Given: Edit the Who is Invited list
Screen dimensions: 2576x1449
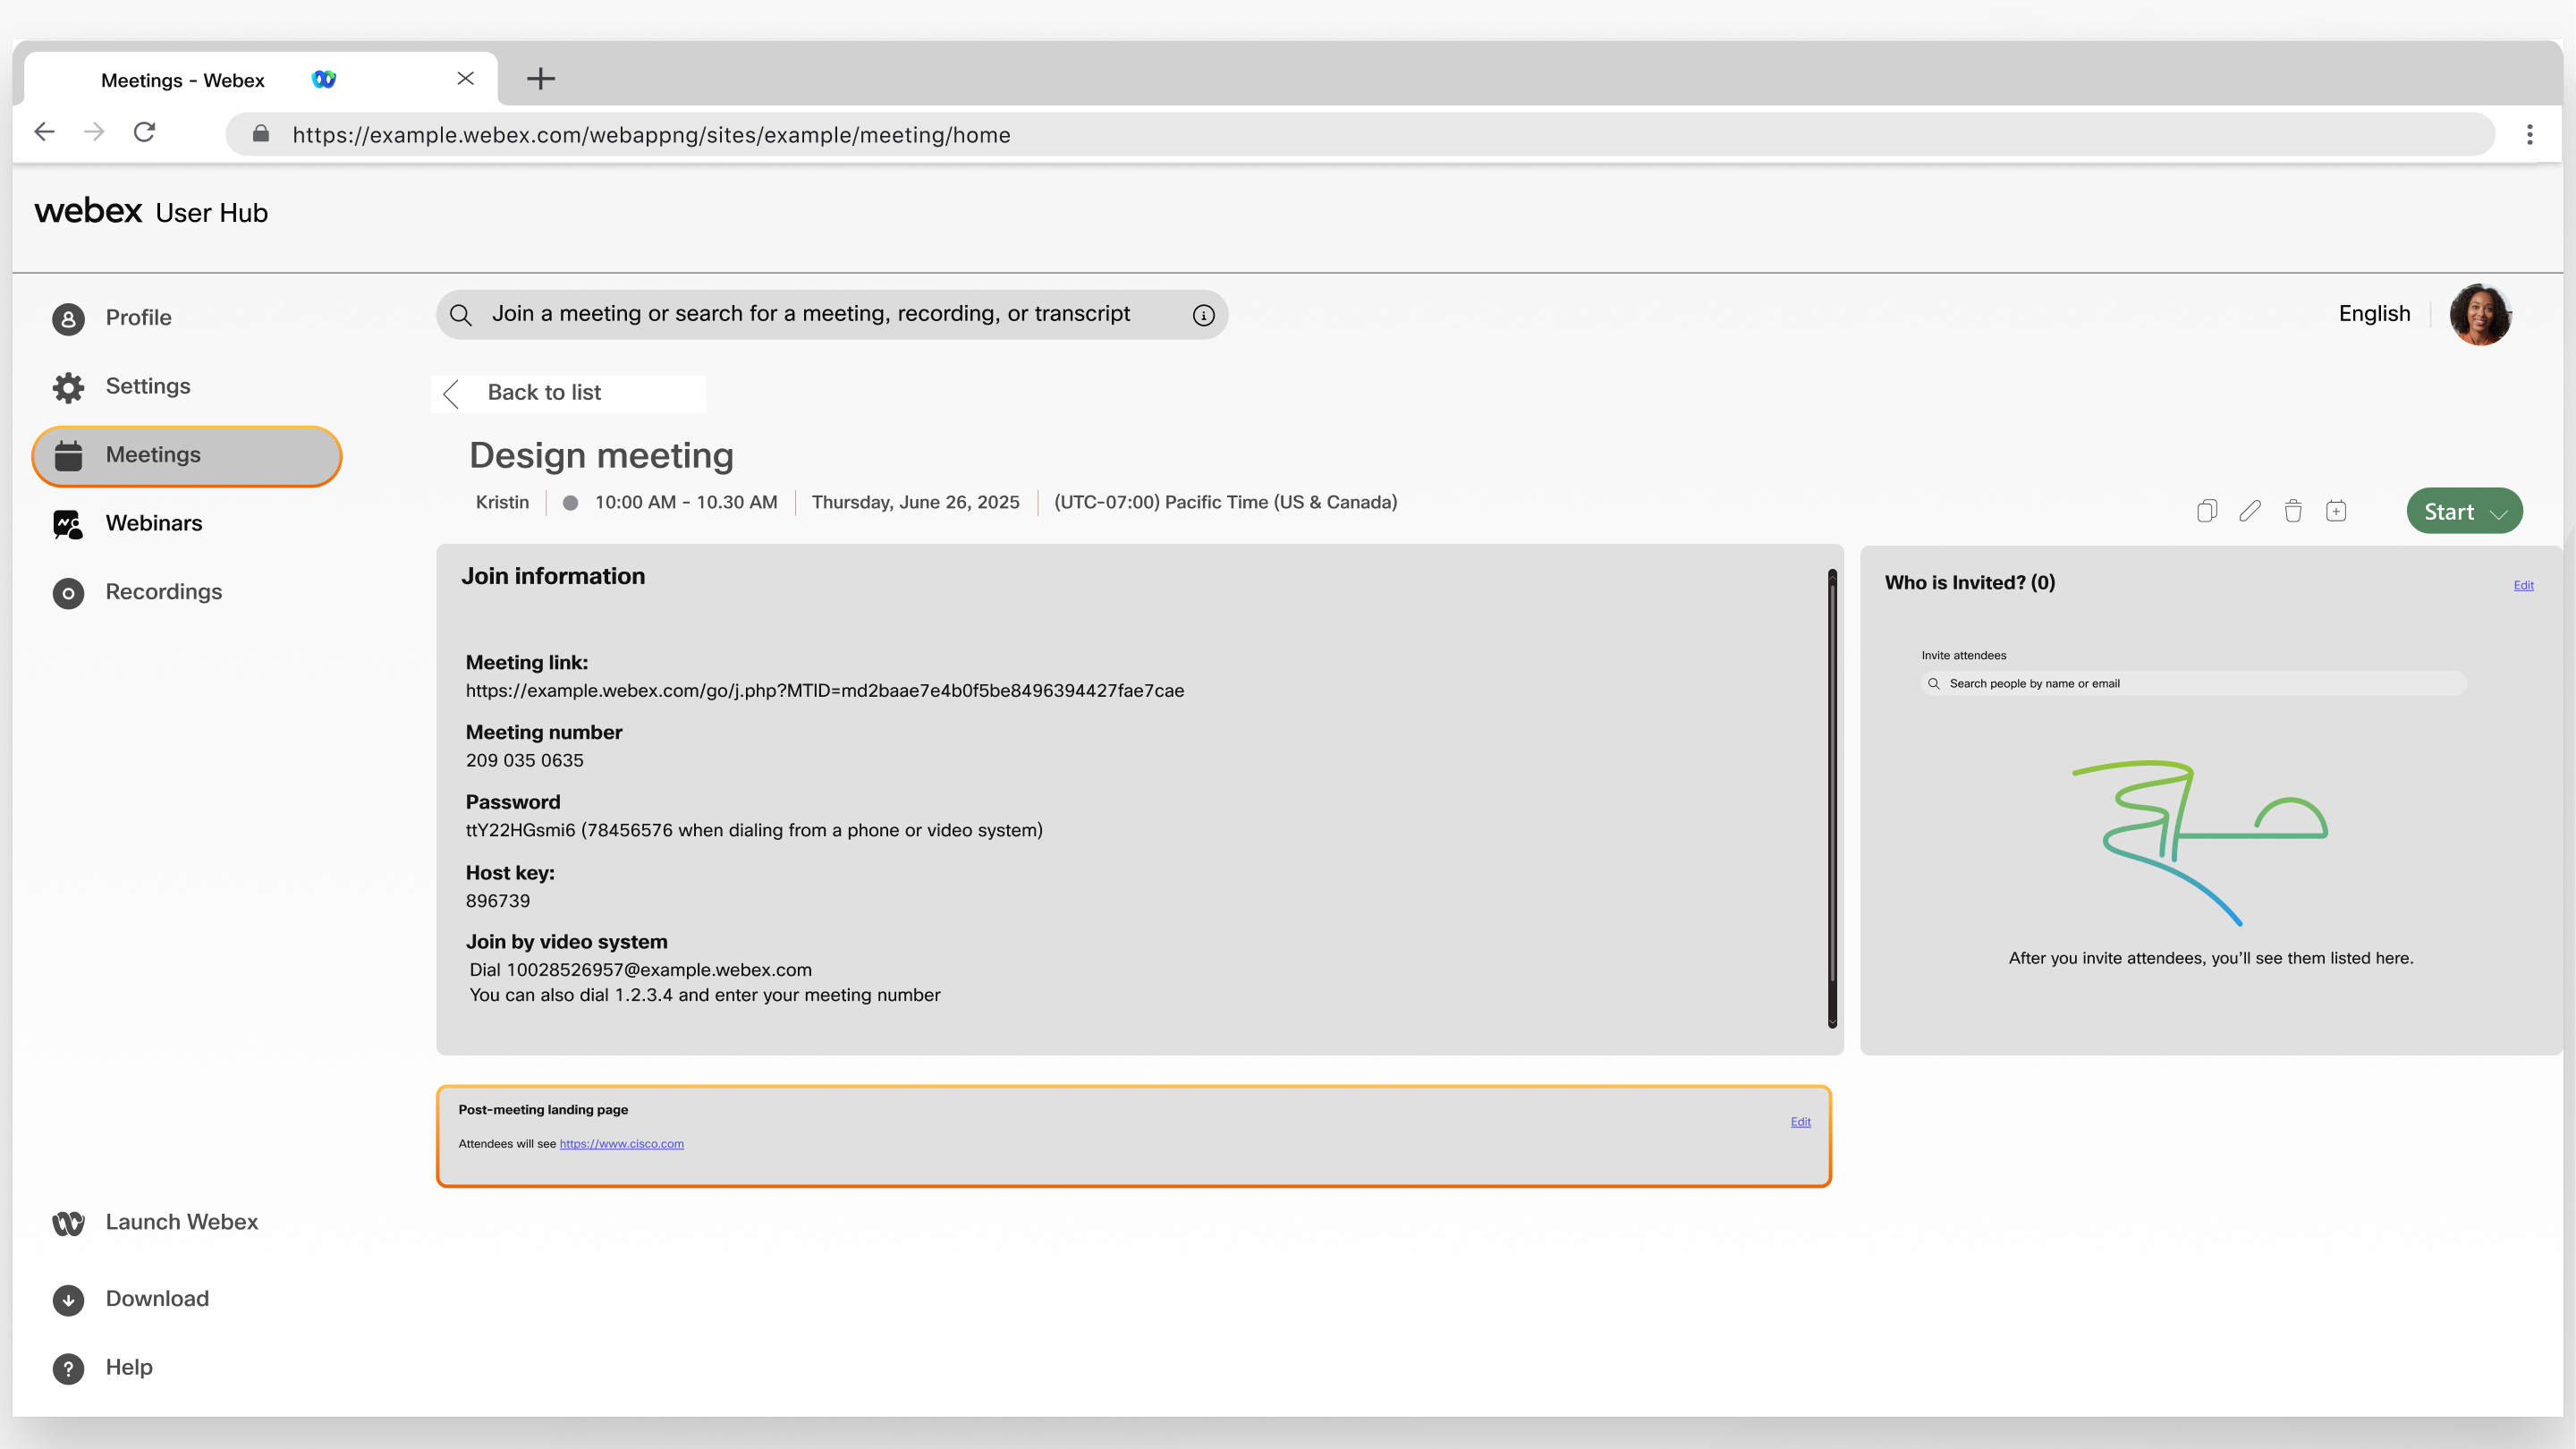Looking at the screenshot, I should tap(2523, 585).
